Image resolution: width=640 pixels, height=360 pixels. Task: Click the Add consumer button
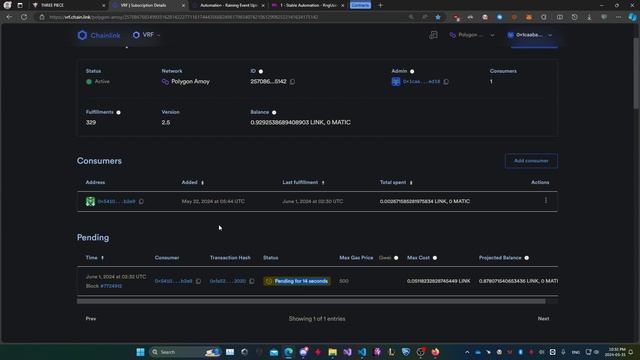(x=531, y=161)
